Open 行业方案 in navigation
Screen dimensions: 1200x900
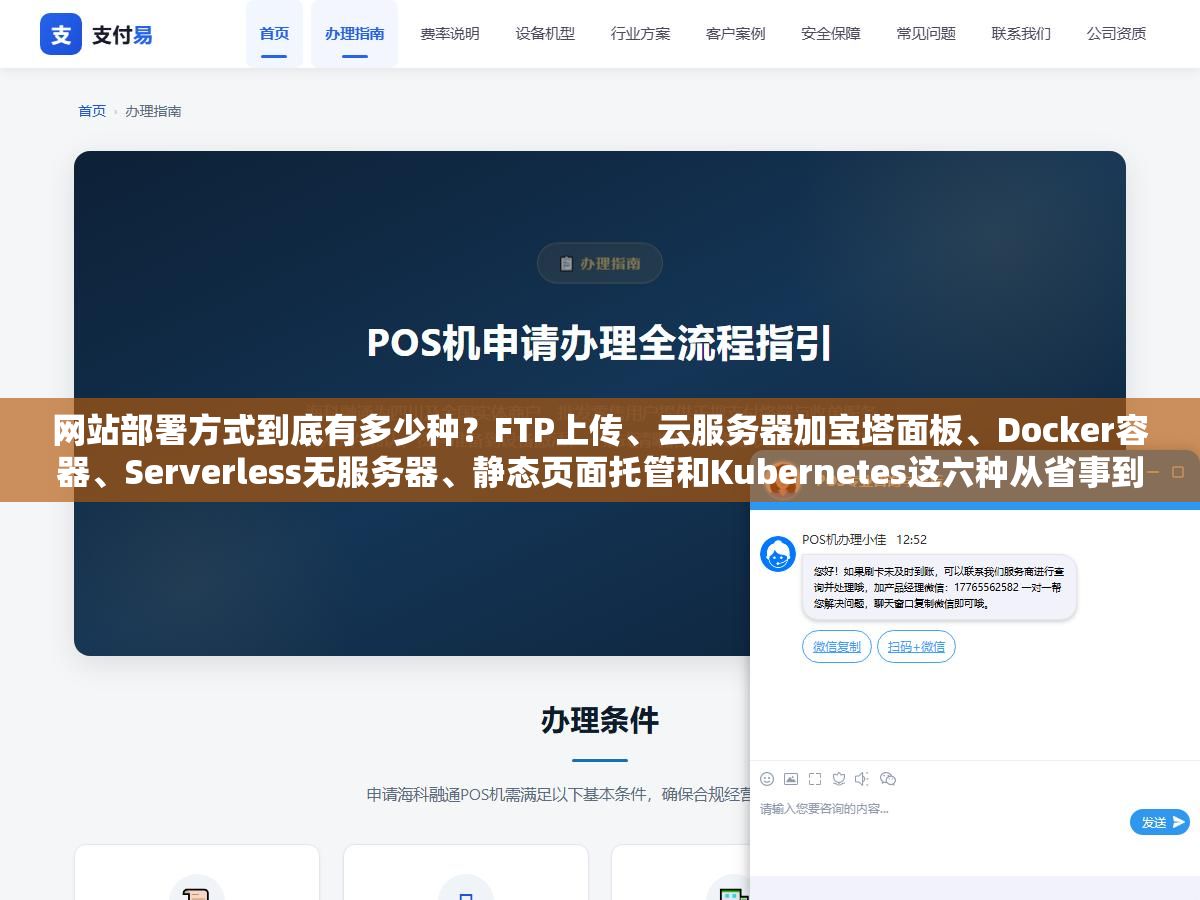click(x=641, y=33)
